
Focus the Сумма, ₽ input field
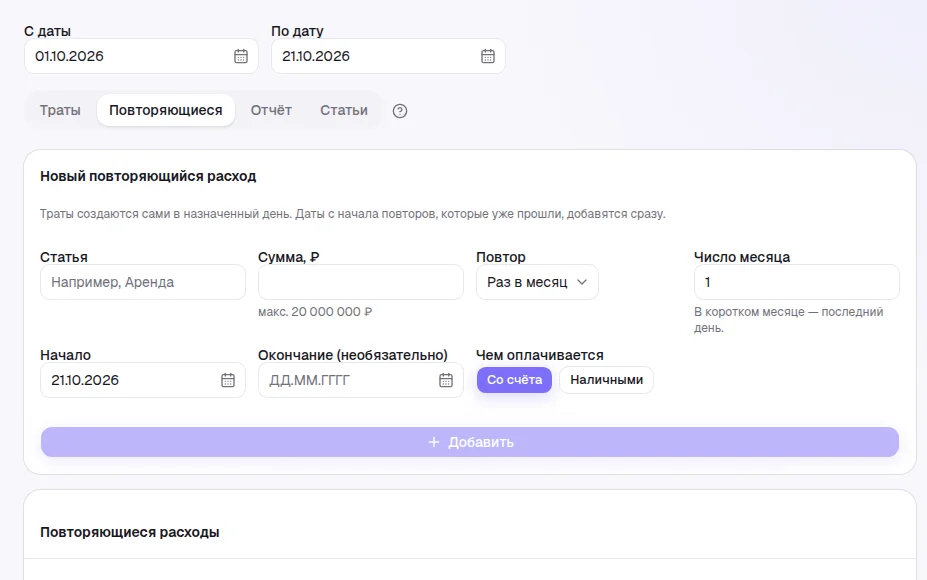point(361,282)
